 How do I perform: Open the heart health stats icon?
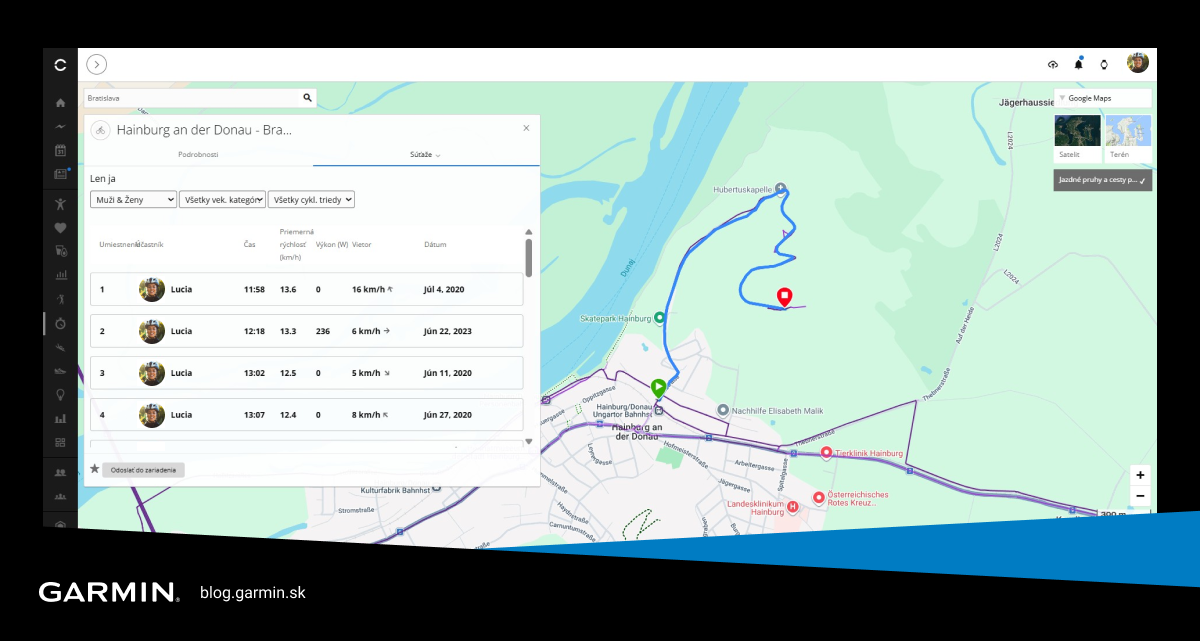pos(60,228)
